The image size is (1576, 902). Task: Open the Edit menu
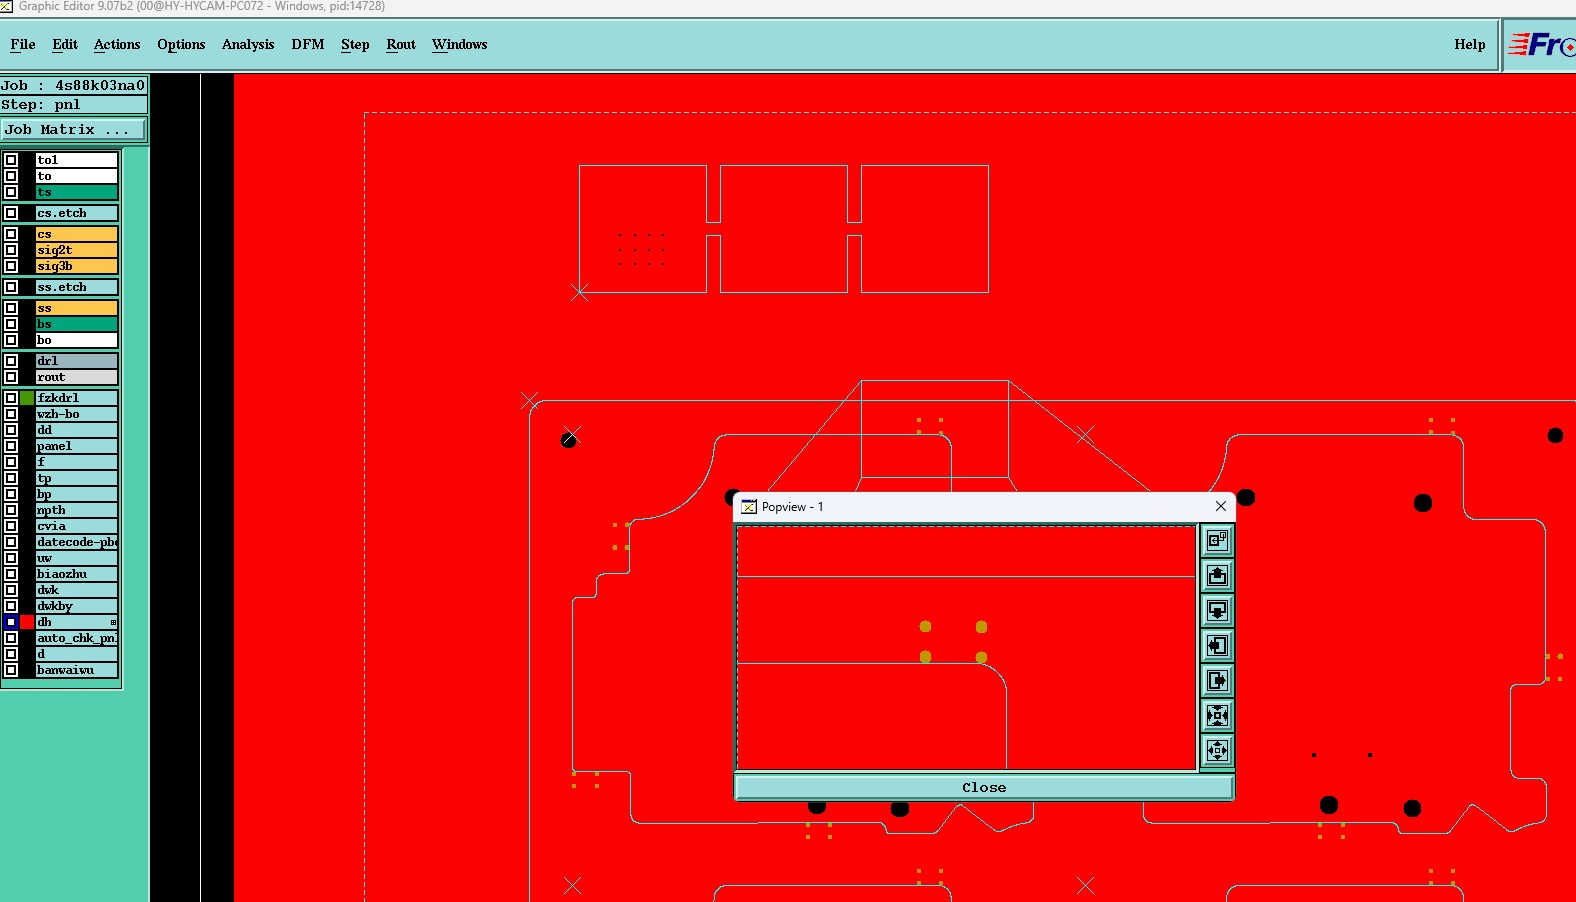tap(65, 45)
